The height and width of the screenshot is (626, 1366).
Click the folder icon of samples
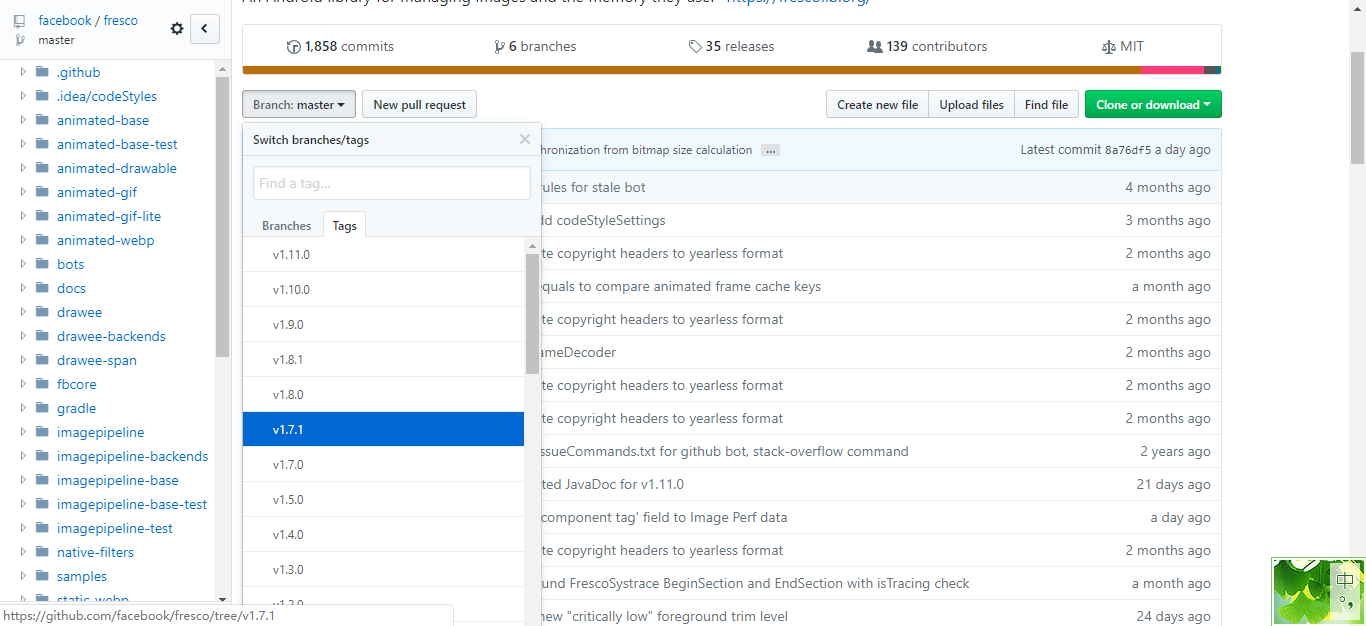[42, 576]
